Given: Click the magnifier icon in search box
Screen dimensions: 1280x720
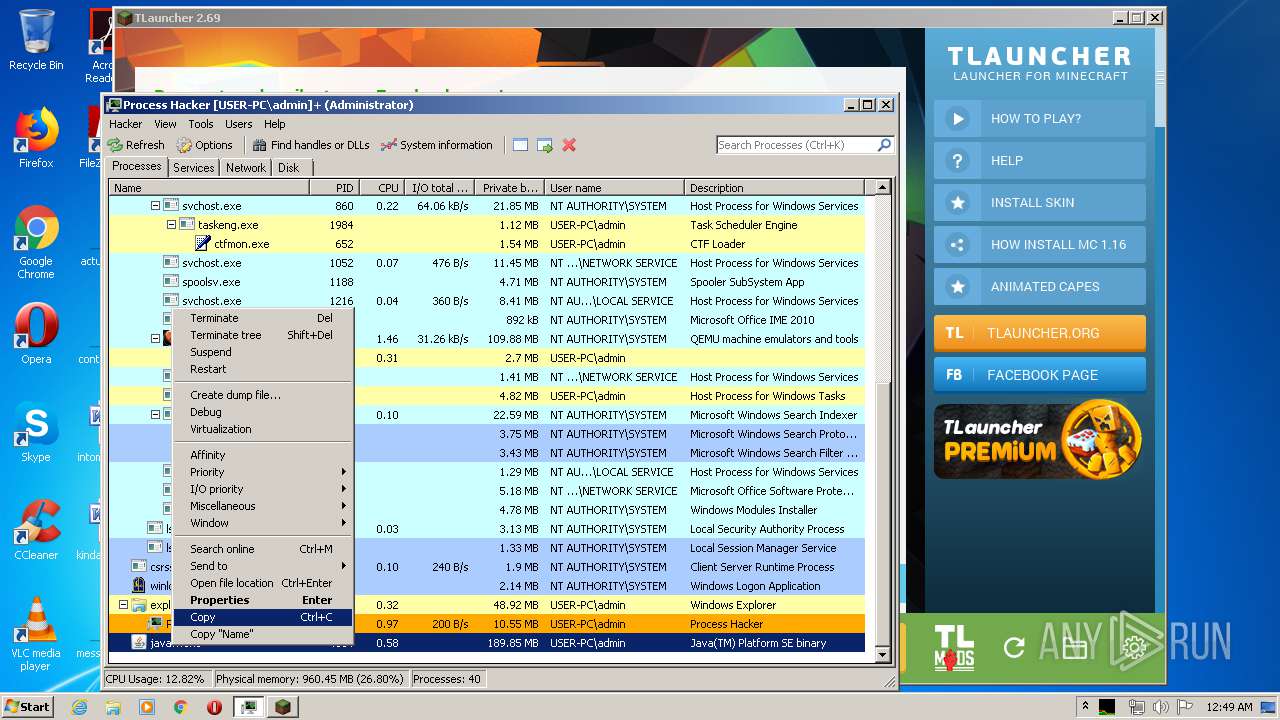Looking at the screenshot, I should click(x=884, y=145).
